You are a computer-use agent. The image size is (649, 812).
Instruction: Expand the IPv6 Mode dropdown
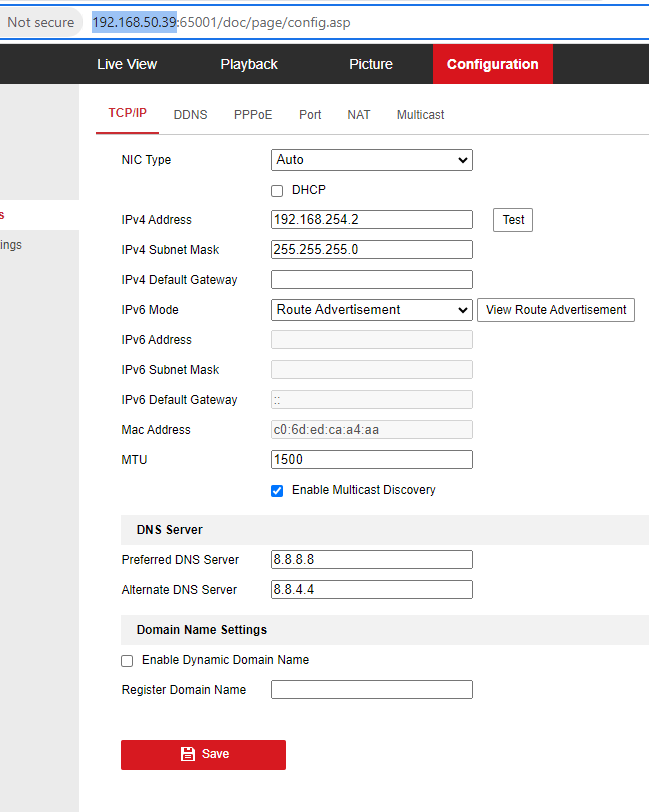[x=371, y=310]
